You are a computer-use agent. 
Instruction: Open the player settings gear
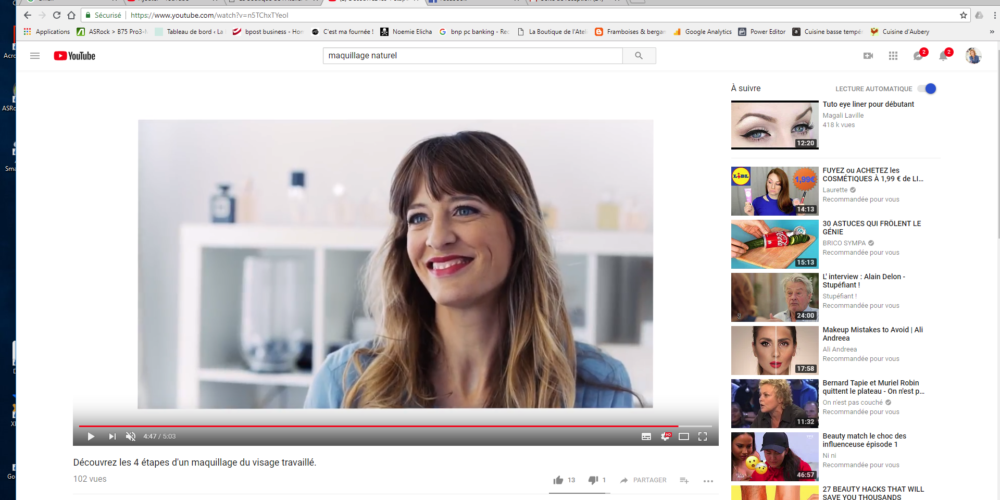point(665,437)
